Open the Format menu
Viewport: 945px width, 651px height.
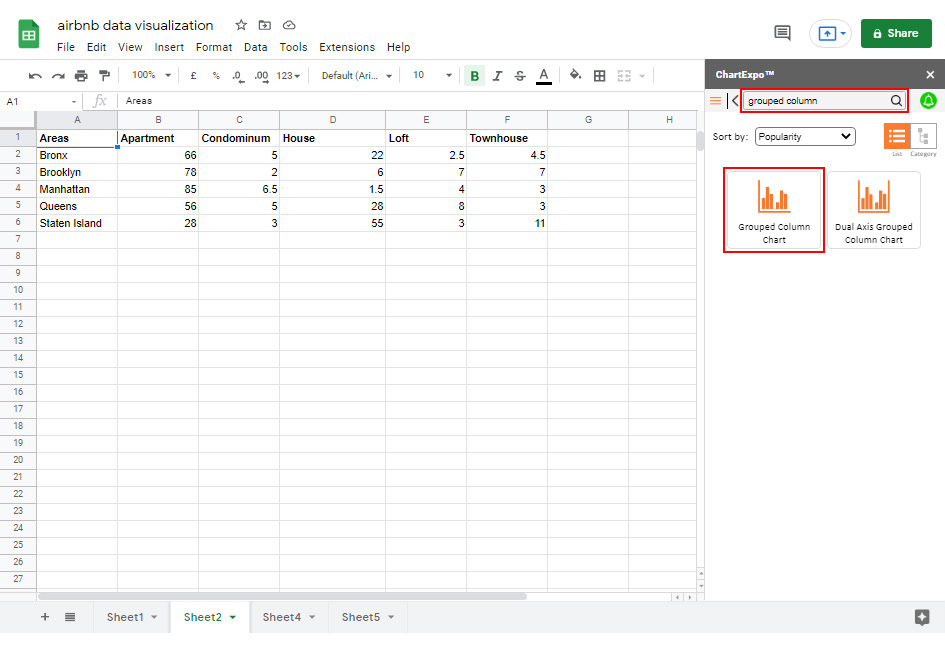(x=214, y=47)
